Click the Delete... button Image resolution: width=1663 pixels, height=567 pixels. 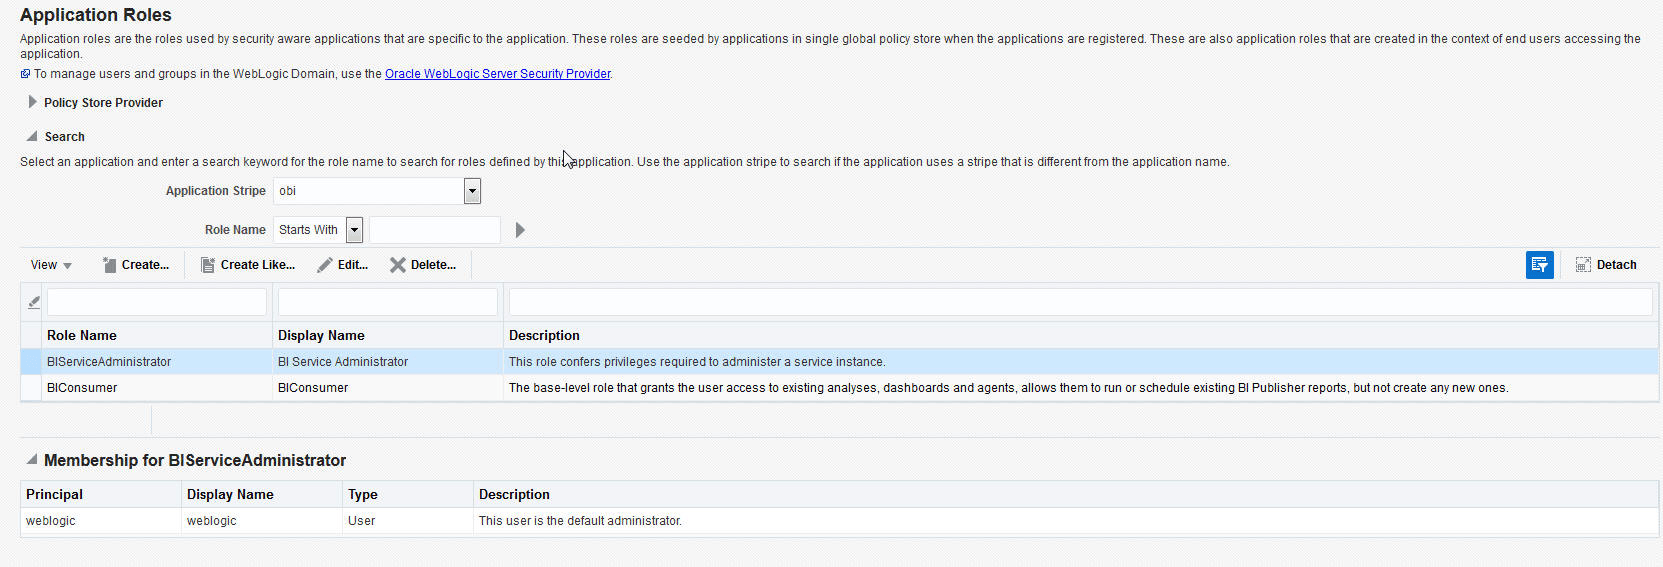423,265
